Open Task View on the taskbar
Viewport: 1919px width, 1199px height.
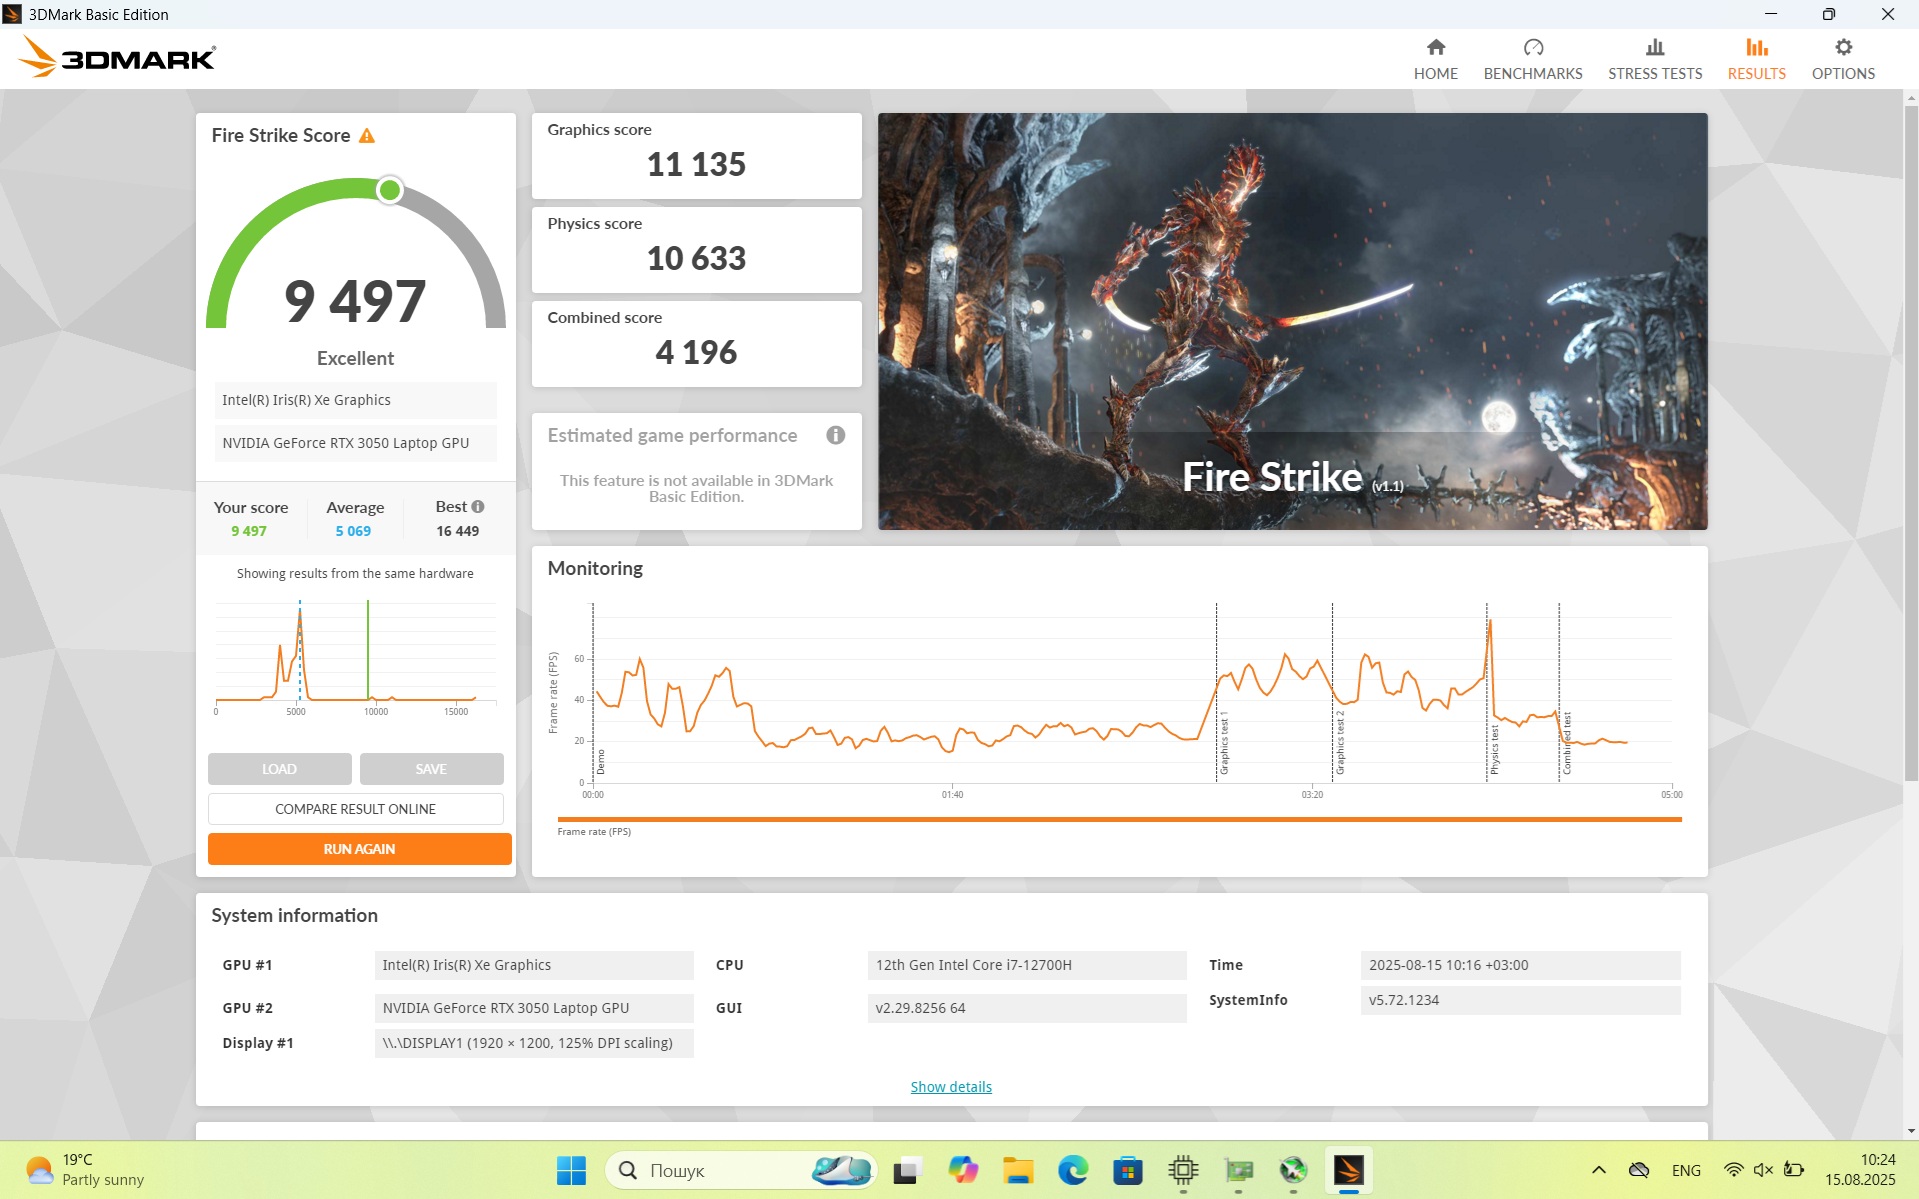[907, 1170]
